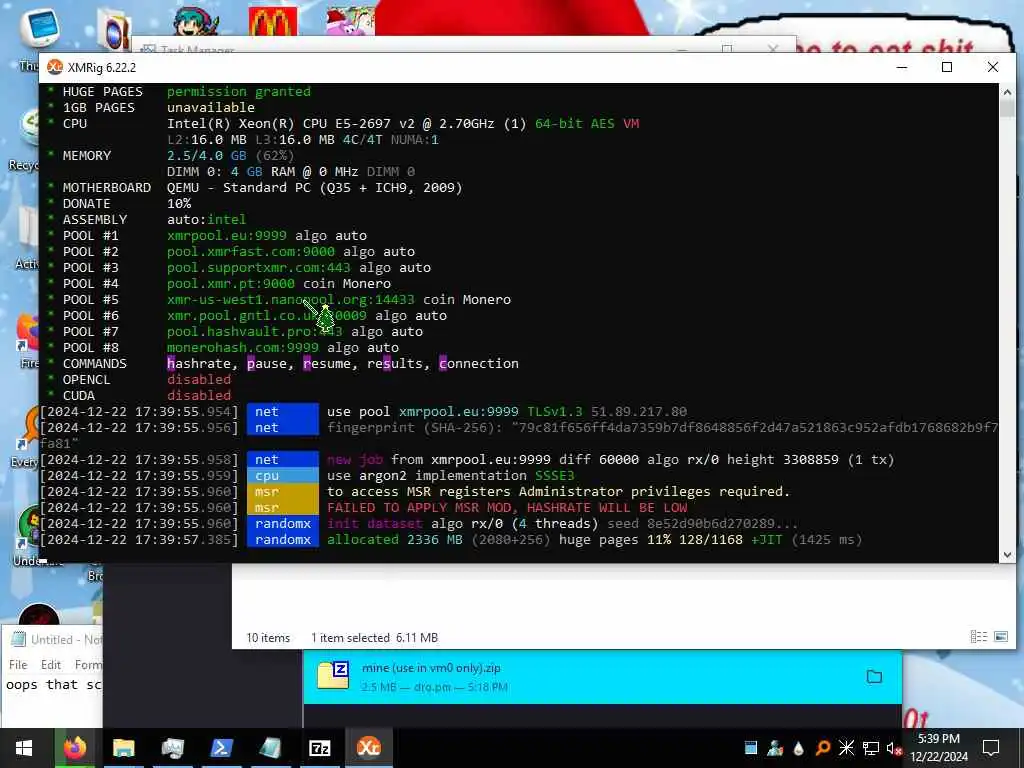Open Notepad Edit menu
Viewport: 1024px width, 768px height.
(50, 665)
